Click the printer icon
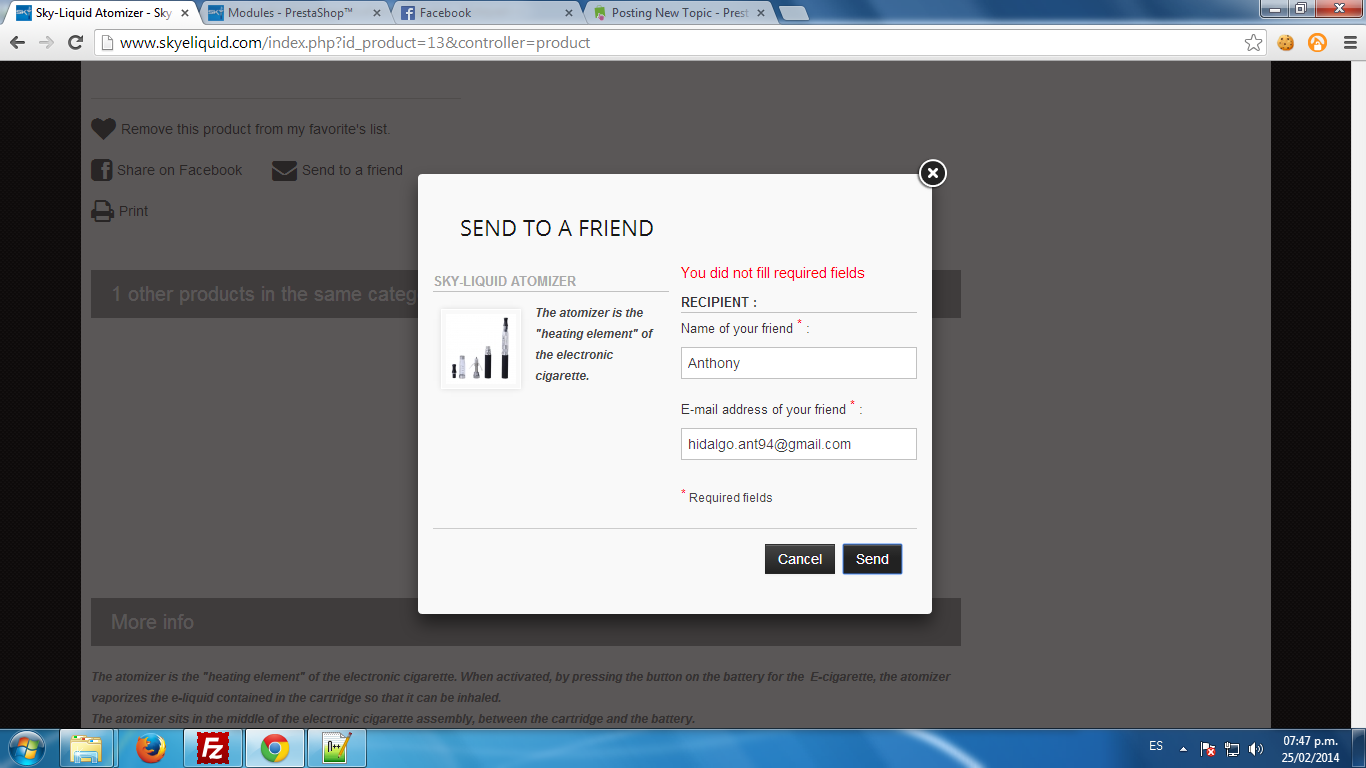The height and width of the screenshot is (768, 1366). tap(103, 211)
